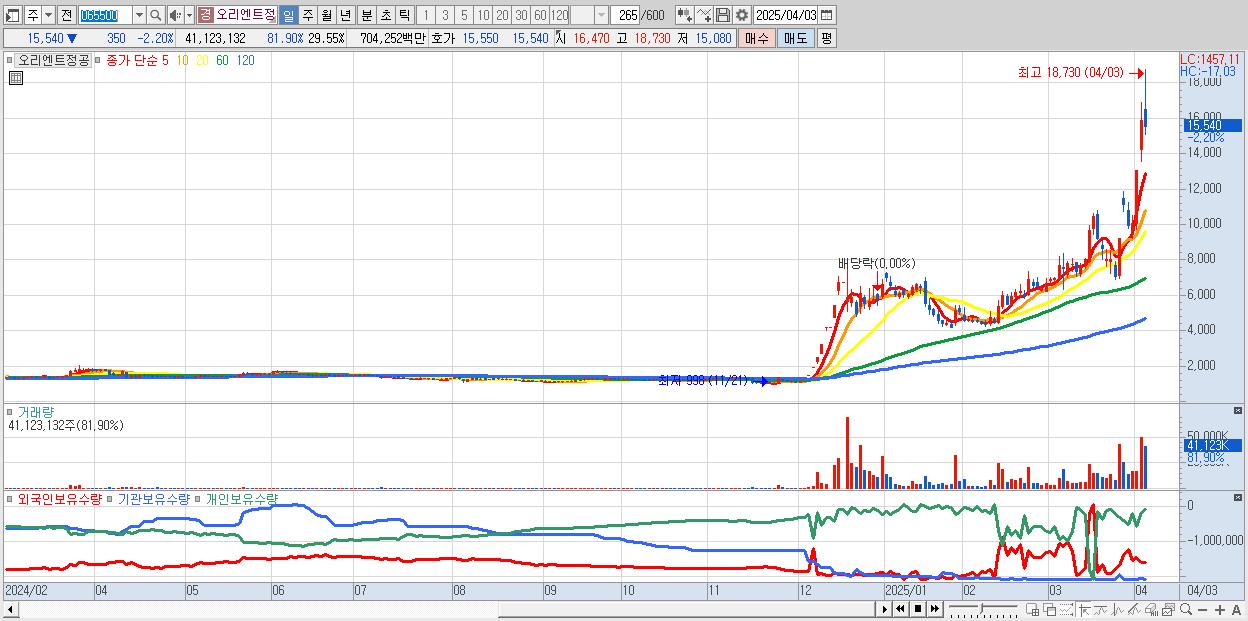Click the crosshair cursor icon on bottom toolbar
The height and width of the screenshot is (621, 1248).
click(x=1085, y=609)
